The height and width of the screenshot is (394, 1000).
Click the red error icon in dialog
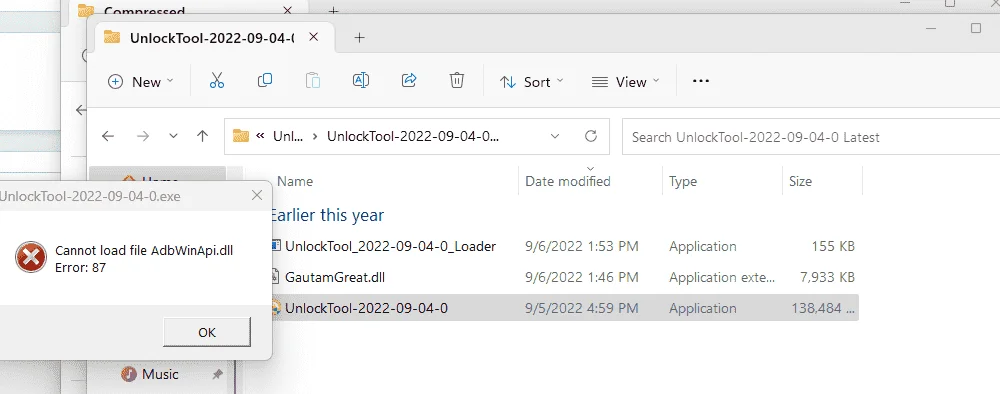click(31, 258)
